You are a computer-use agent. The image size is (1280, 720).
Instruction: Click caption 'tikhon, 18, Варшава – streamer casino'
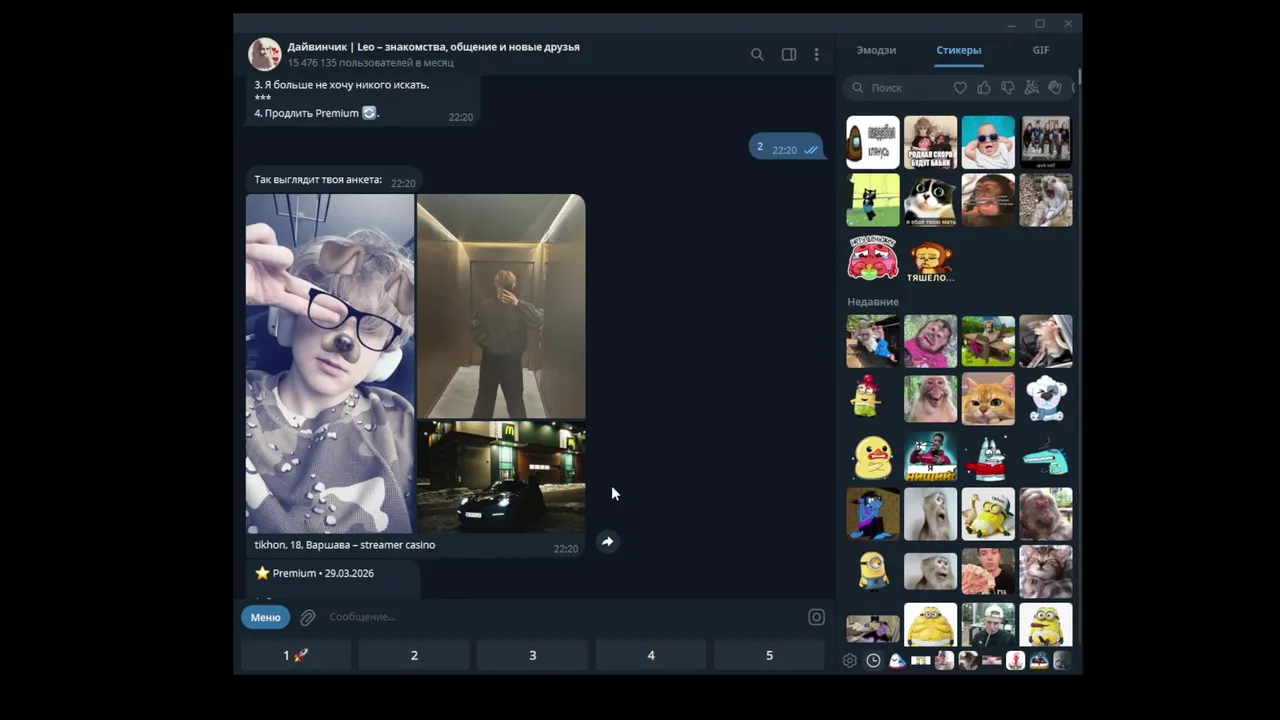[344, 545]
